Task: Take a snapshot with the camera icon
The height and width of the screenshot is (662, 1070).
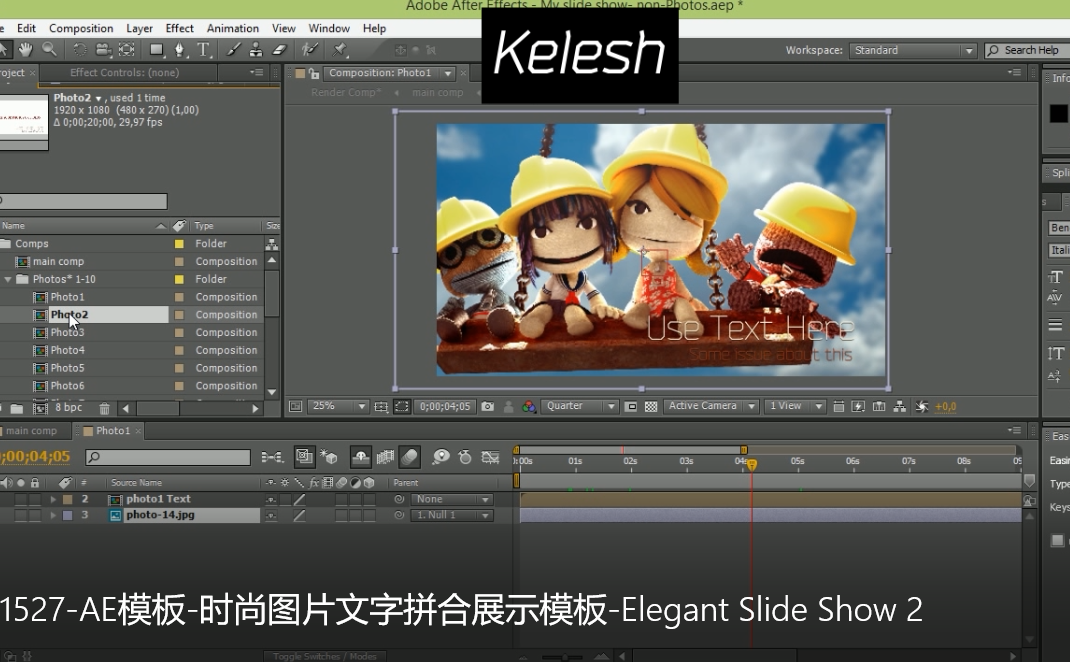Action: pyautogui.click(x=487, y=406)
